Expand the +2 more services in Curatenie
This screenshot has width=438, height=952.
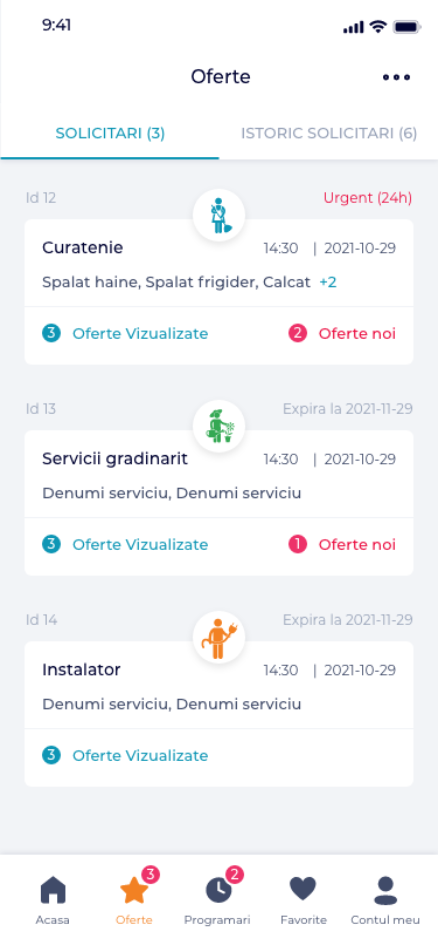point(328,282)
